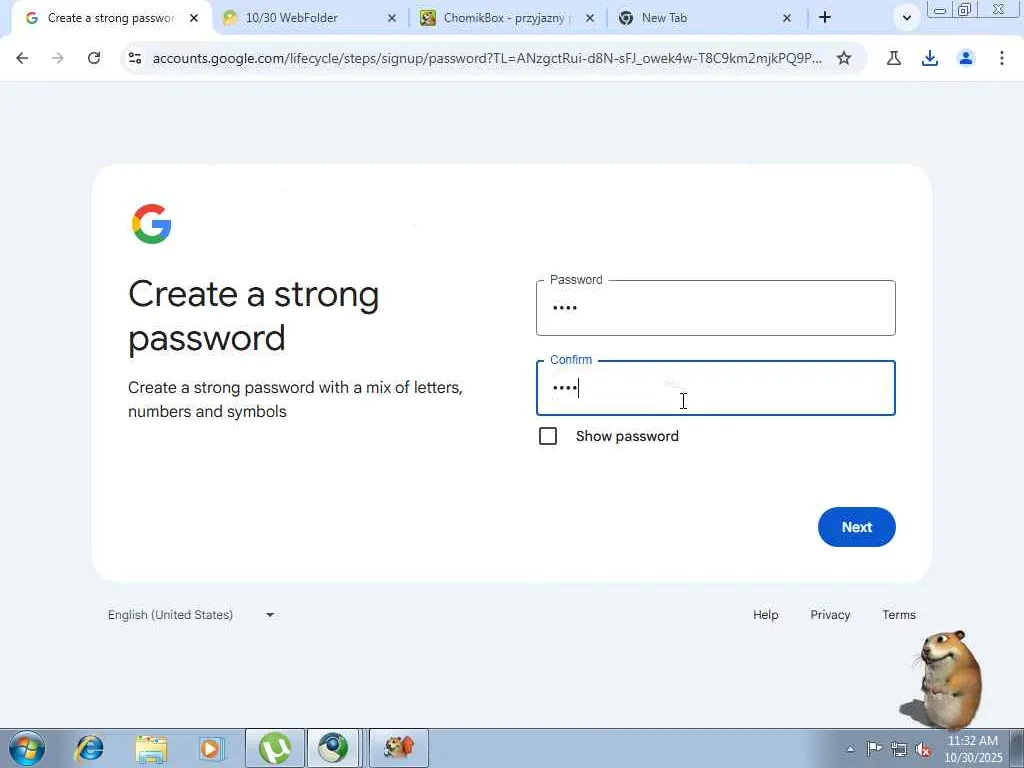This screenshot has height=768, width=1024.
Task: Open Chrome three-dot menu
Action: [x=1002, y=58]
